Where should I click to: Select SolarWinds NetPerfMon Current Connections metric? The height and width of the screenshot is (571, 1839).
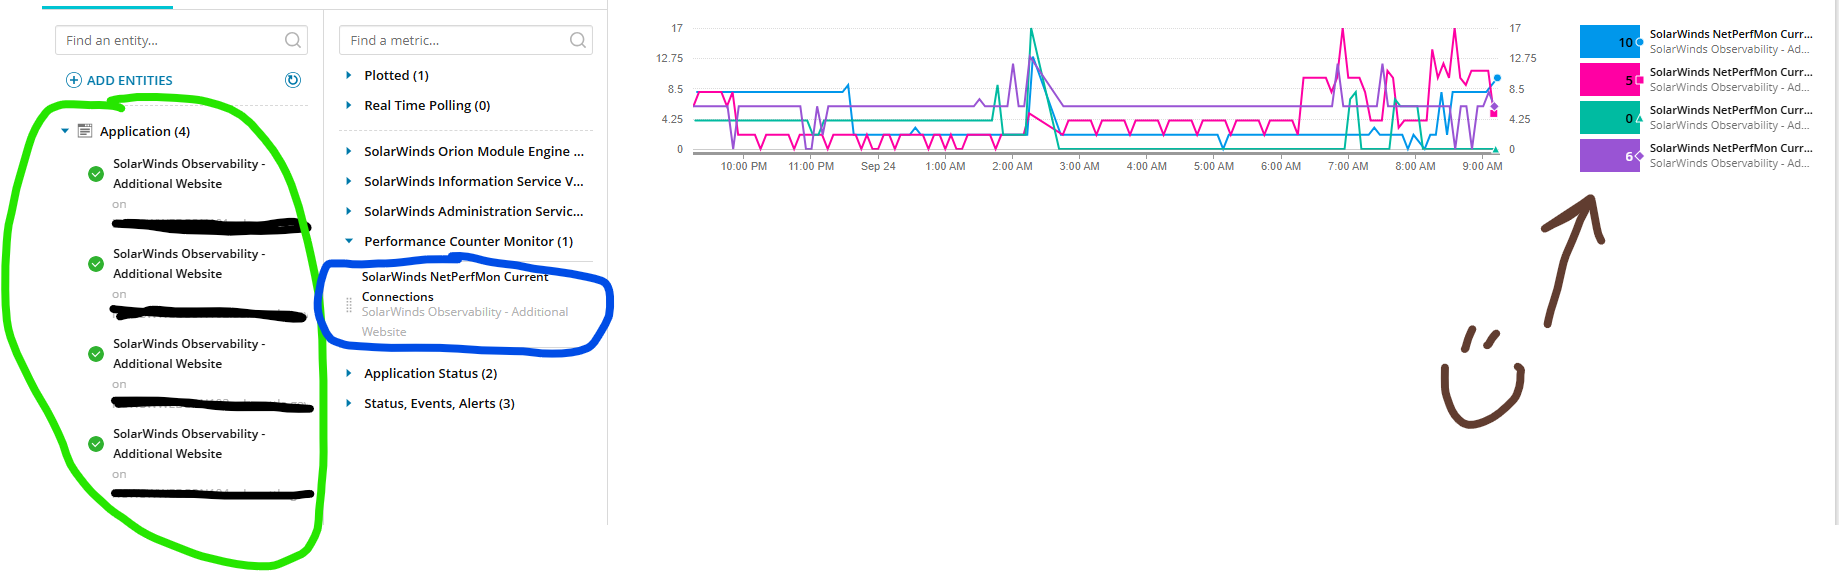(455, 286)
